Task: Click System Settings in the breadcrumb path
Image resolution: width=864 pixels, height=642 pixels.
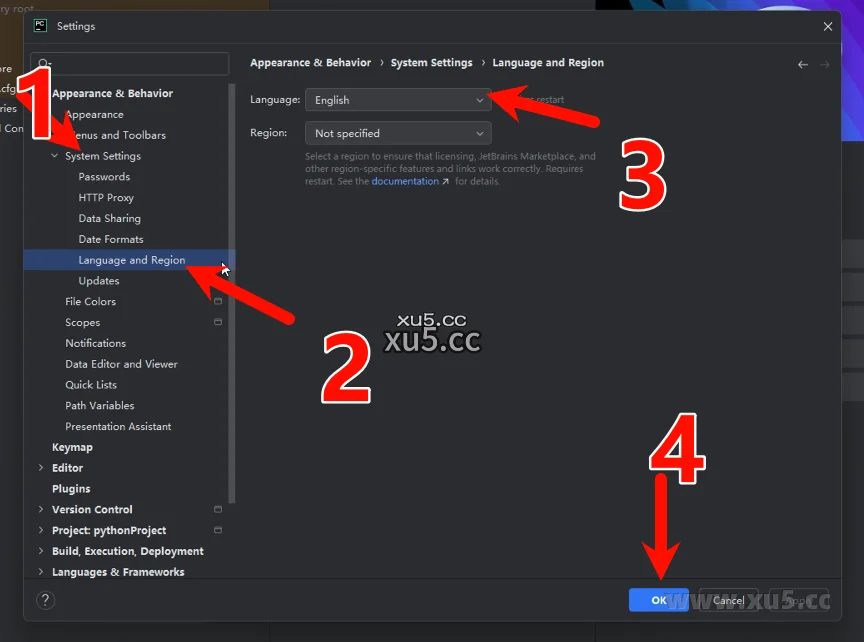Action: pos(431,63)
